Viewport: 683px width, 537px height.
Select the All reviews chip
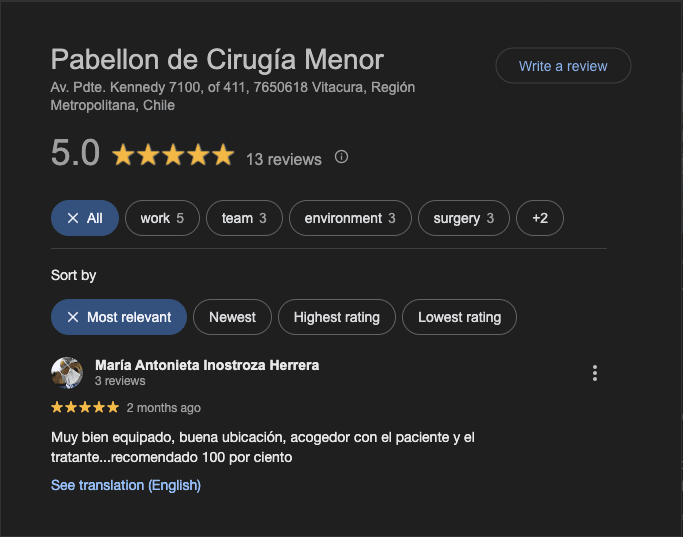[85, 218]
